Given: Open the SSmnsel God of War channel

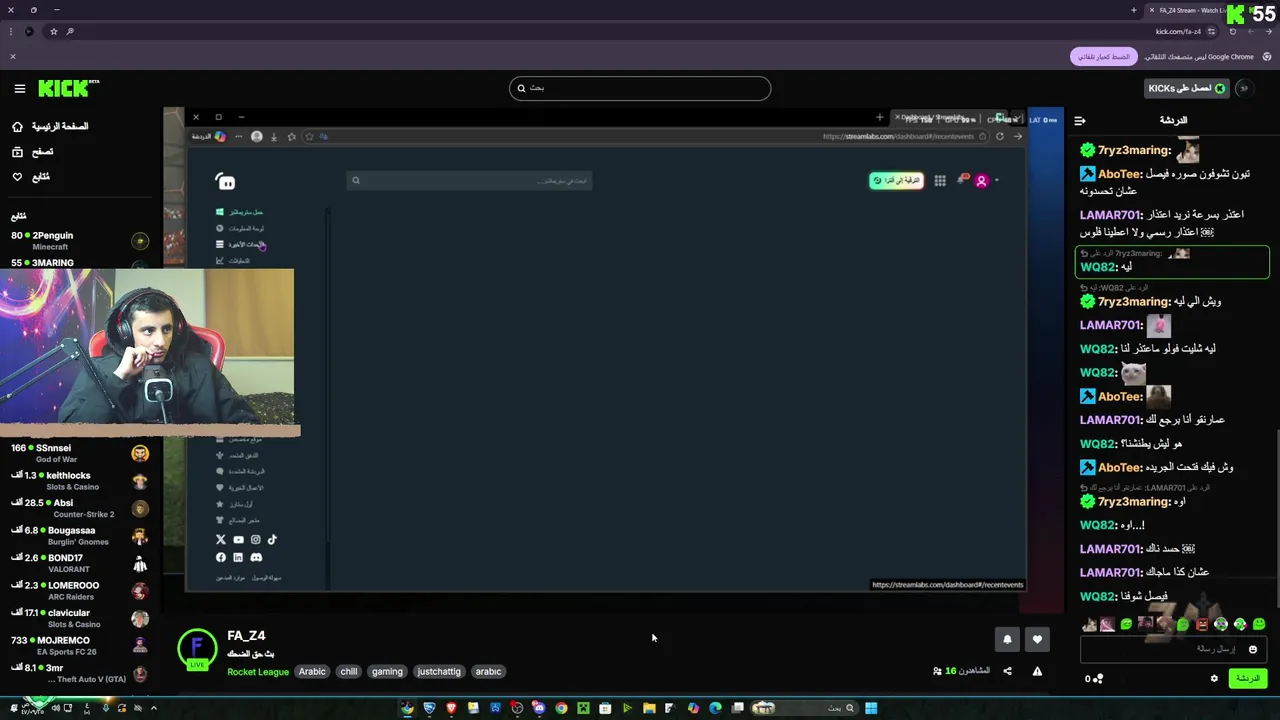Looking at the screenshot, I should (x=78, y=454).
